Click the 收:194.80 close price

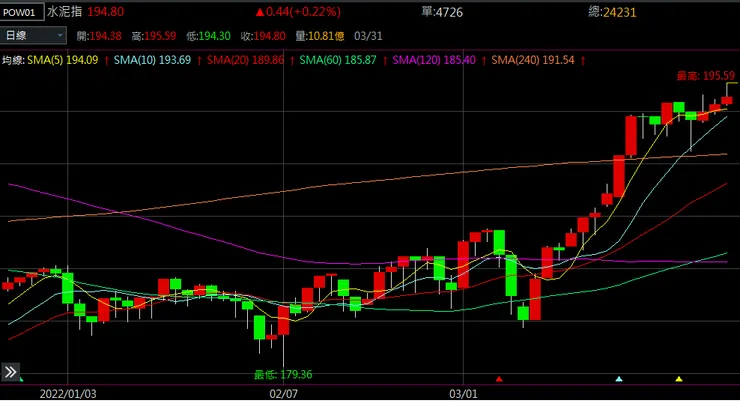click(263, 36)
